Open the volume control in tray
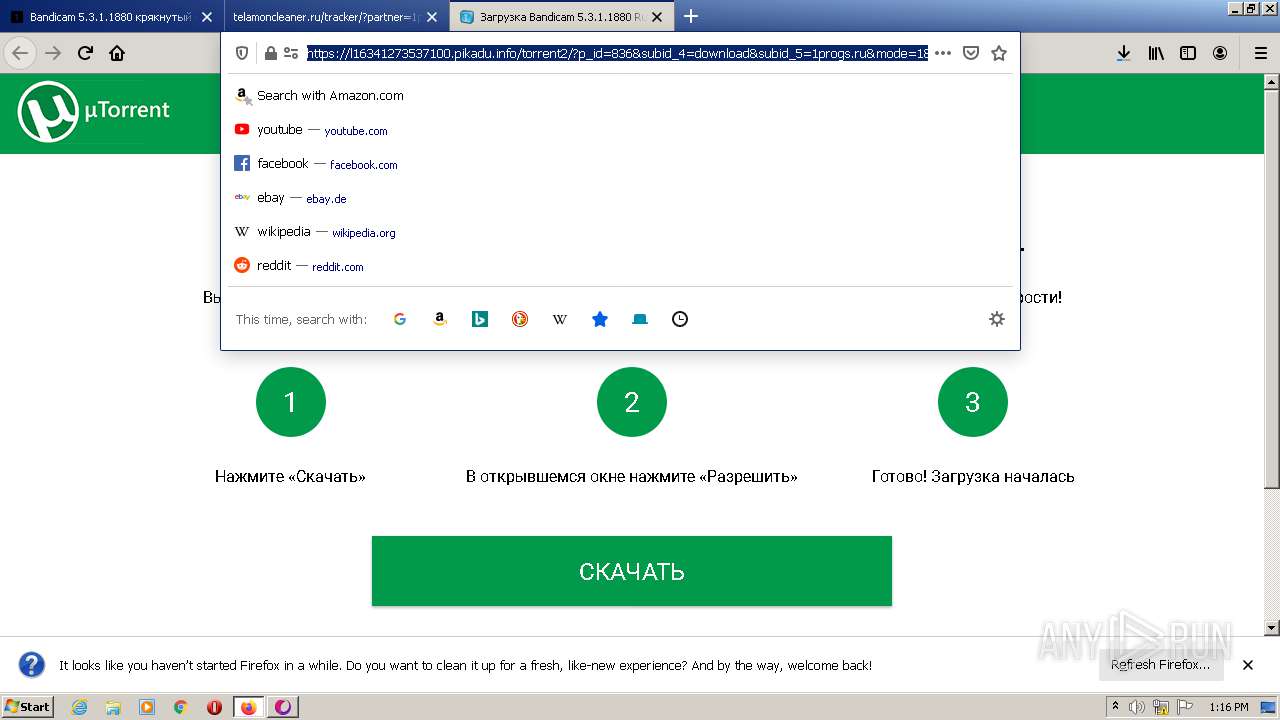 click(x=1138, y=707)
